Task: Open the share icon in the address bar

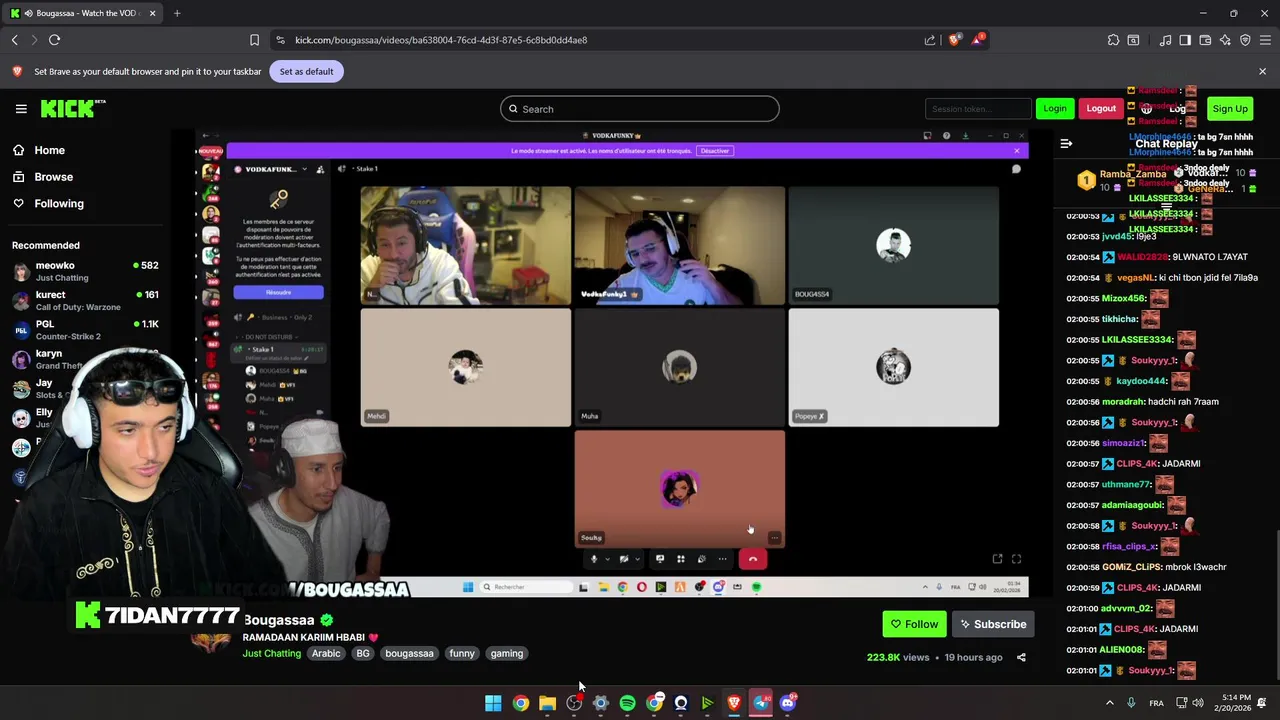Action: (x=930, y=40)
